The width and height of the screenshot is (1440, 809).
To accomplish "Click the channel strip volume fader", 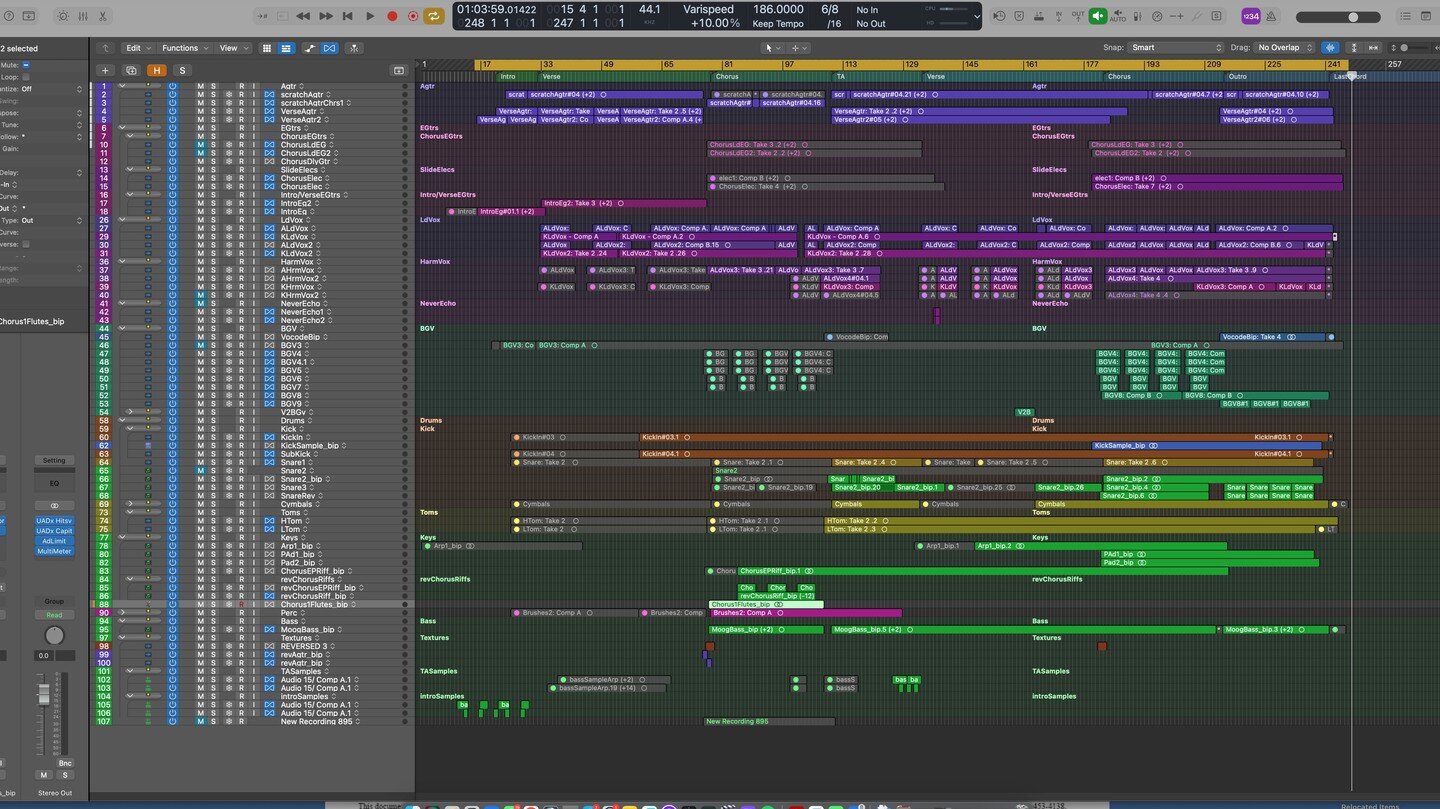I will click(43, 695).
